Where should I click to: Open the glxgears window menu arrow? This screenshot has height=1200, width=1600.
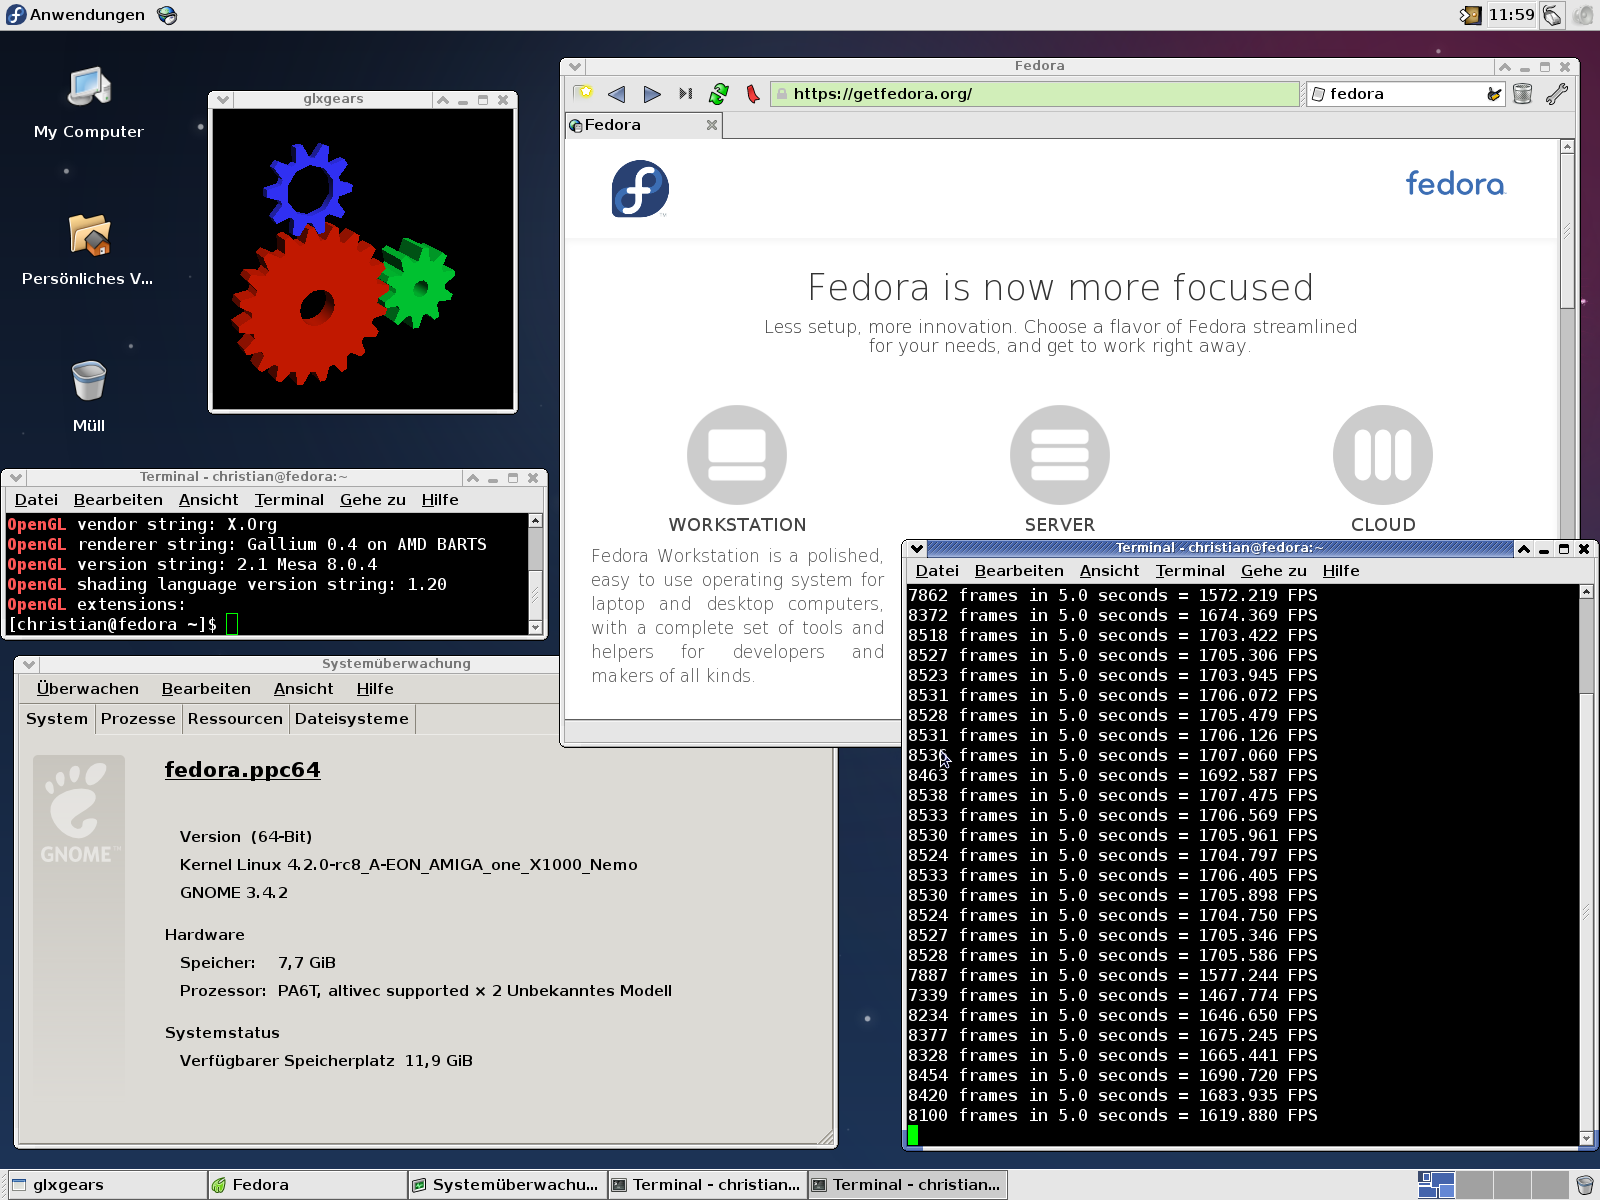click(223, 100)
